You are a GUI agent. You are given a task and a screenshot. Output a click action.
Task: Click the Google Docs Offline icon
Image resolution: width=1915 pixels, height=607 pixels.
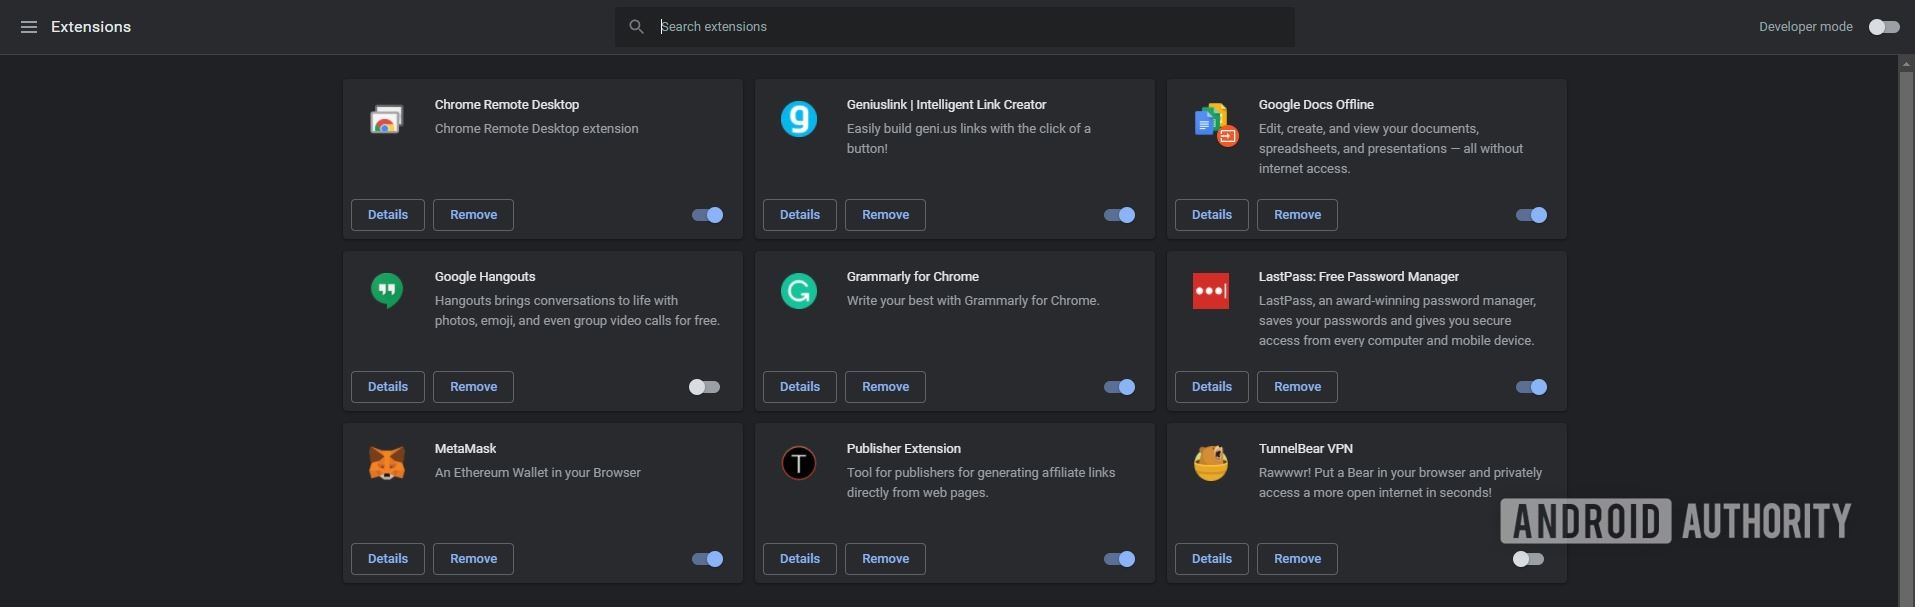click(x=1214, y=123)
